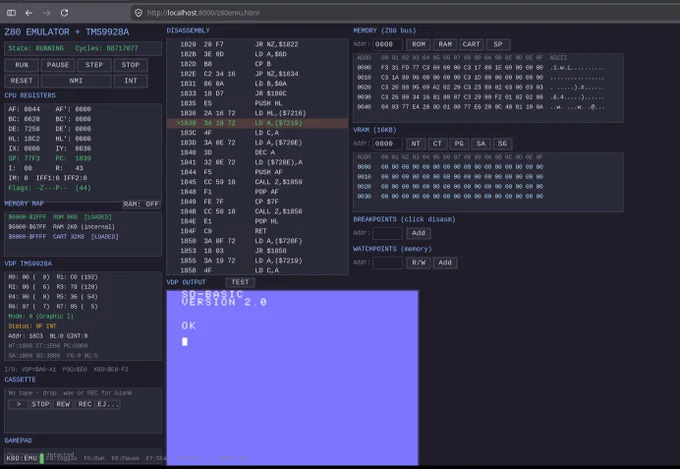
Task: Jump the memory view to CART
Action: tap(471, 44)
